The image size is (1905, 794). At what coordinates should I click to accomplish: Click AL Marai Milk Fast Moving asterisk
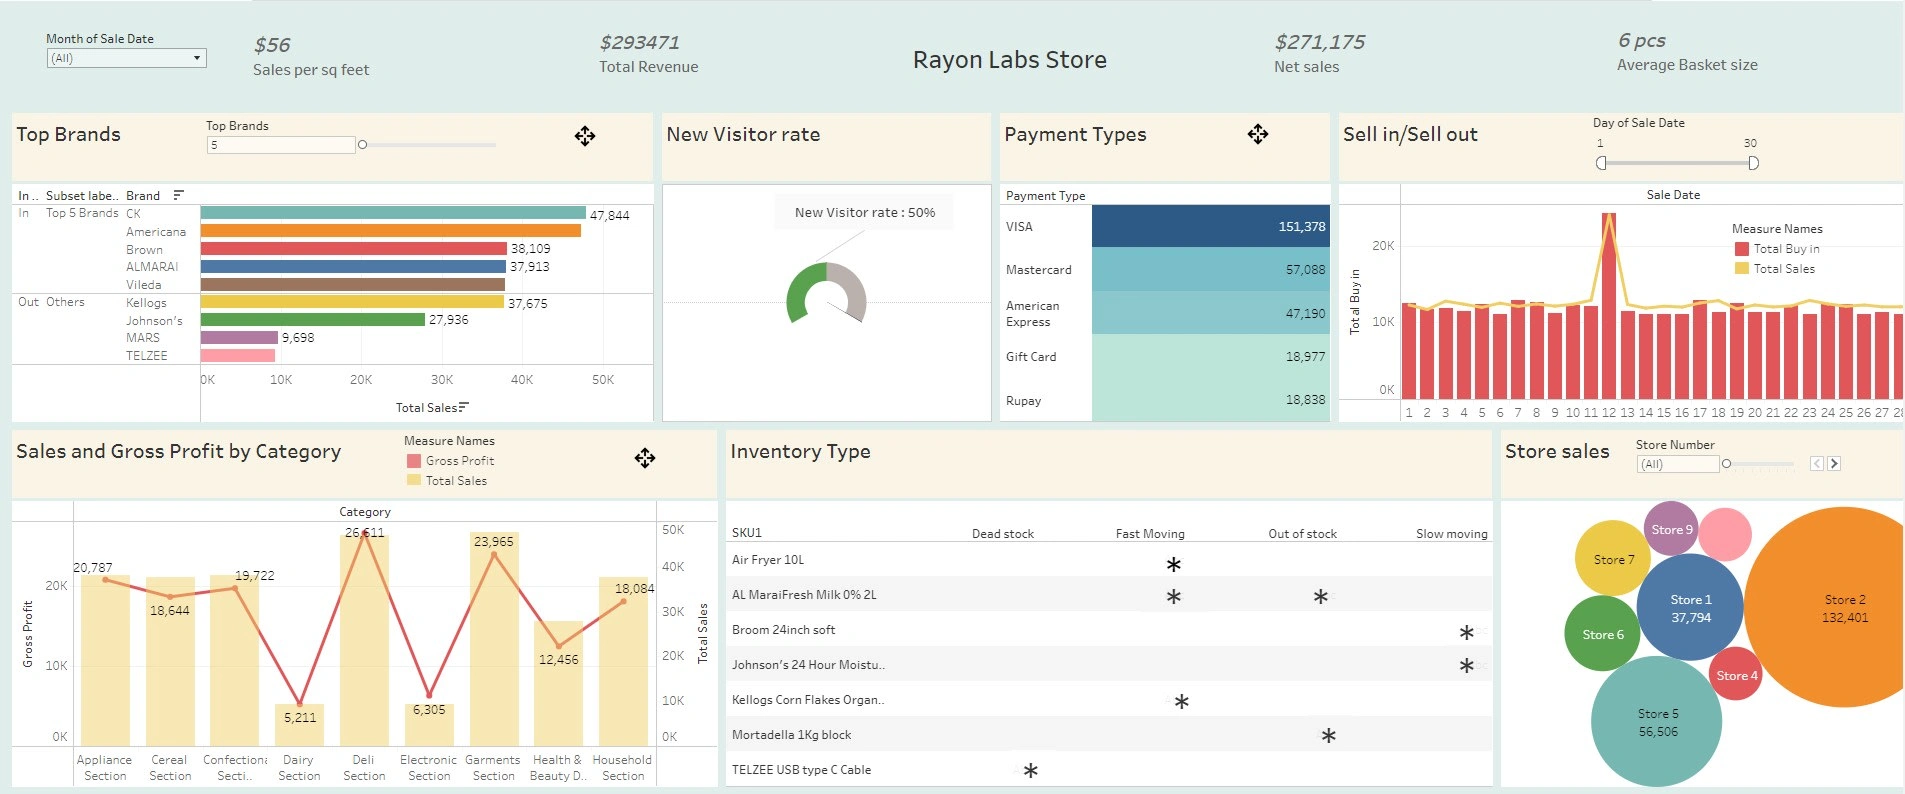click(x=1174, y=596)
